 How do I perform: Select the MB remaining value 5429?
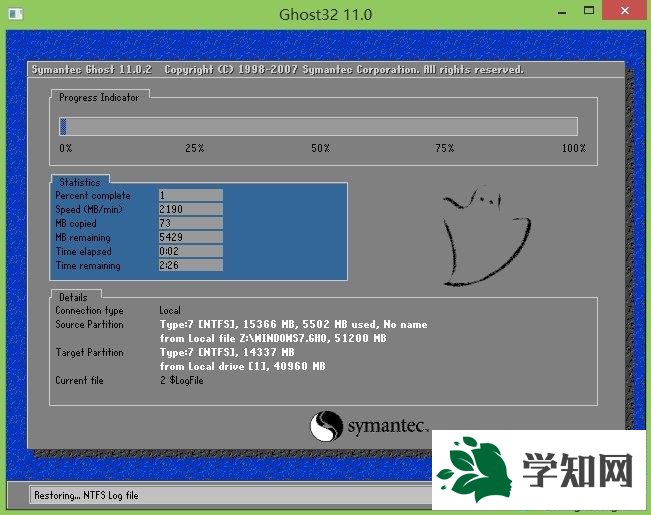click(x=191, y=237)
